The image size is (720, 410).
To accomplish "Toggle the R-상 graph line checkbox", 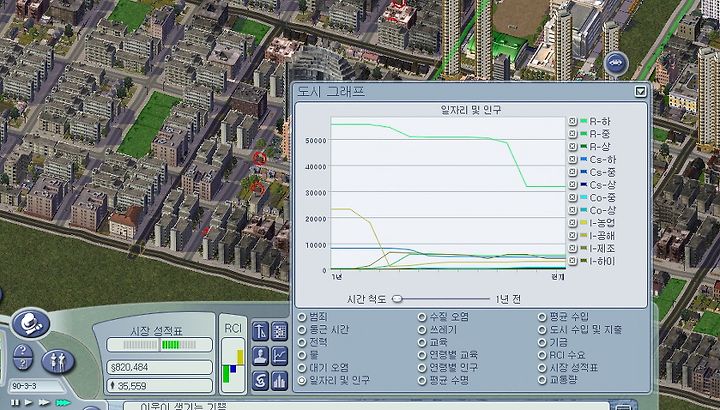I will point(573,146).
